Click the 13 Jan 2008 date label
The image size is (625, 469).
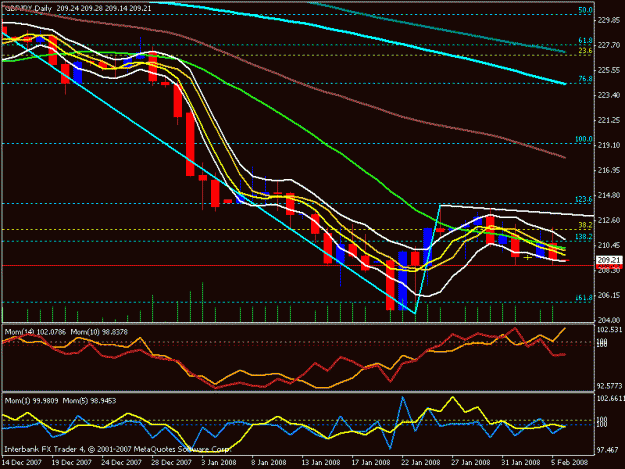[320, 463]
